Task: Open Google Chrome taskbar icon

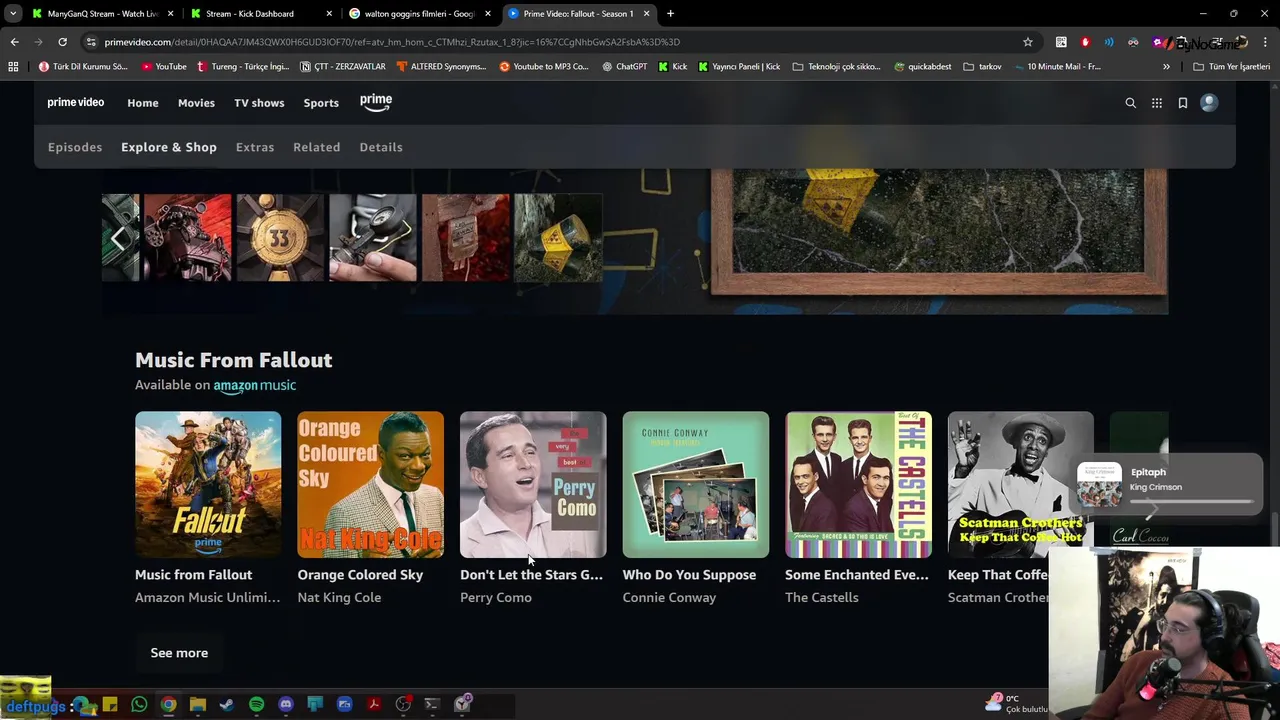Action: [168, 704]
